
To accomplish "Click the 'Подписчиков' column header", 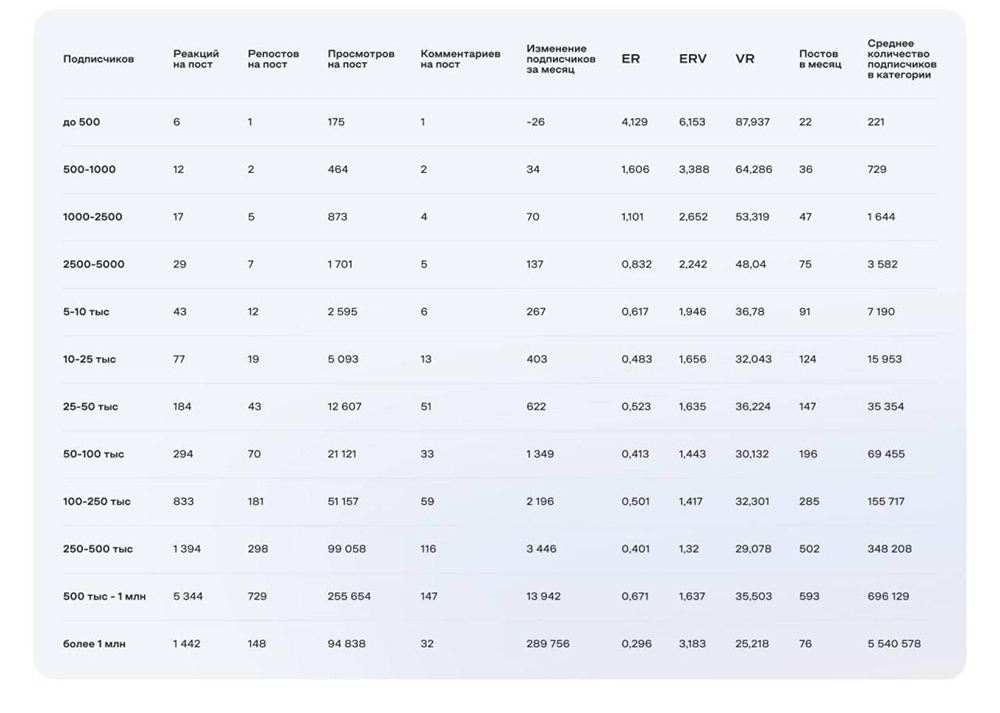I will tap(98, 59).
